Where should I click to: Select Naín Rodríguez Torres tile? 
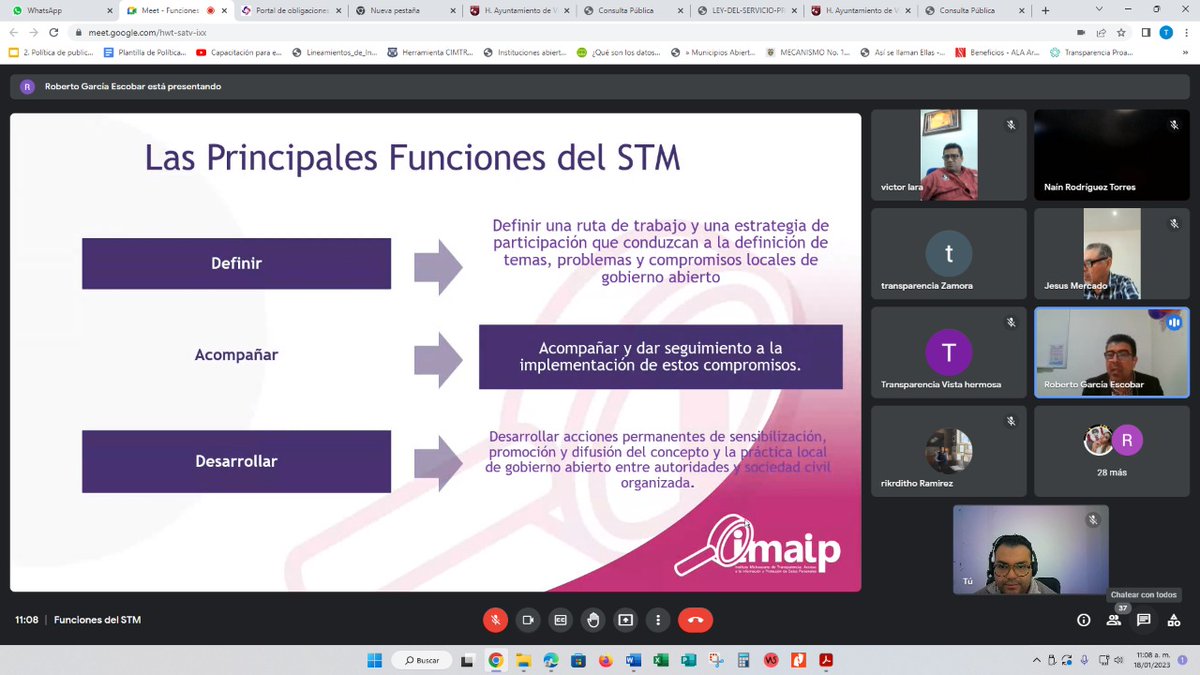click(x=1111, y=155)
